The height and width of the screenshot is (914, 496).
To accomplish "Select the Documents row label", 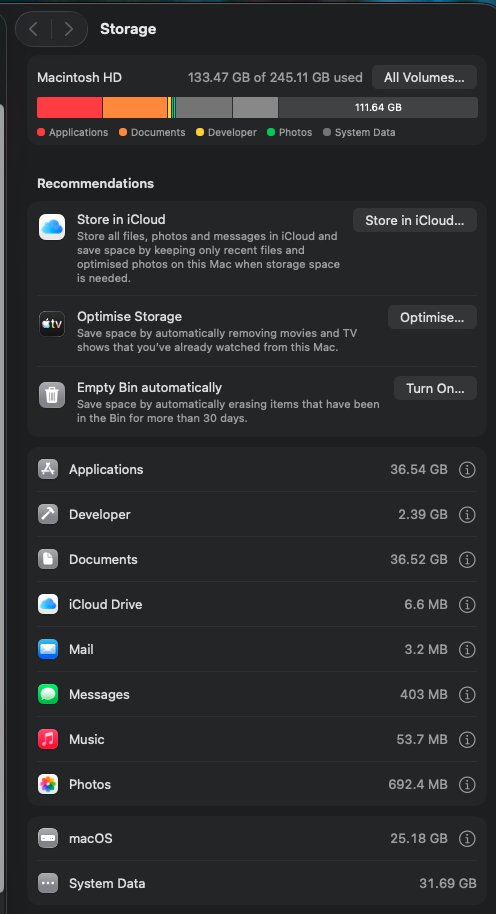I will [x=103, y=559].
